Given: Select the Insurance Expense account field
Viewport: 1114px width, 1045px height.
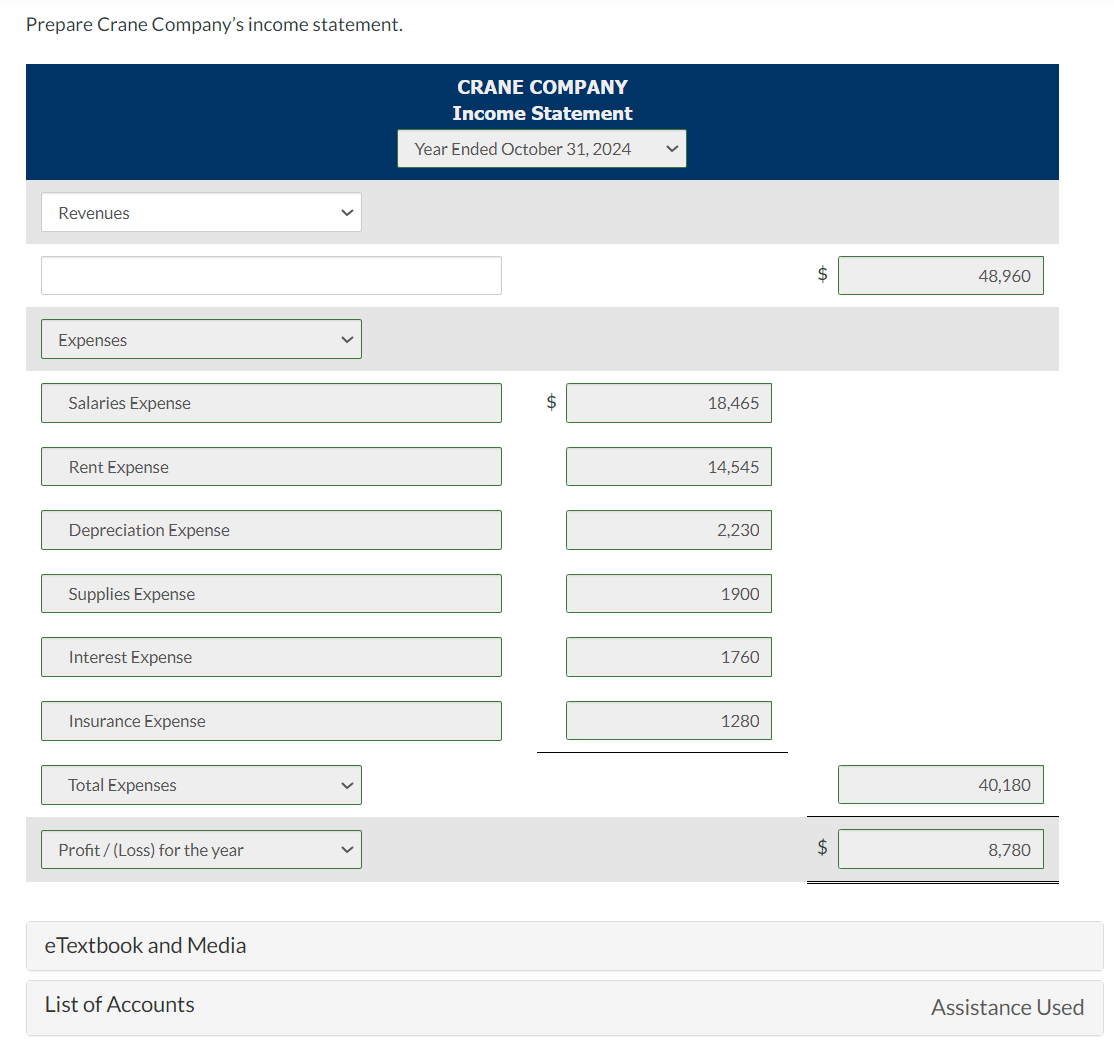Looking at the screenshot, I should coord(271,721).
